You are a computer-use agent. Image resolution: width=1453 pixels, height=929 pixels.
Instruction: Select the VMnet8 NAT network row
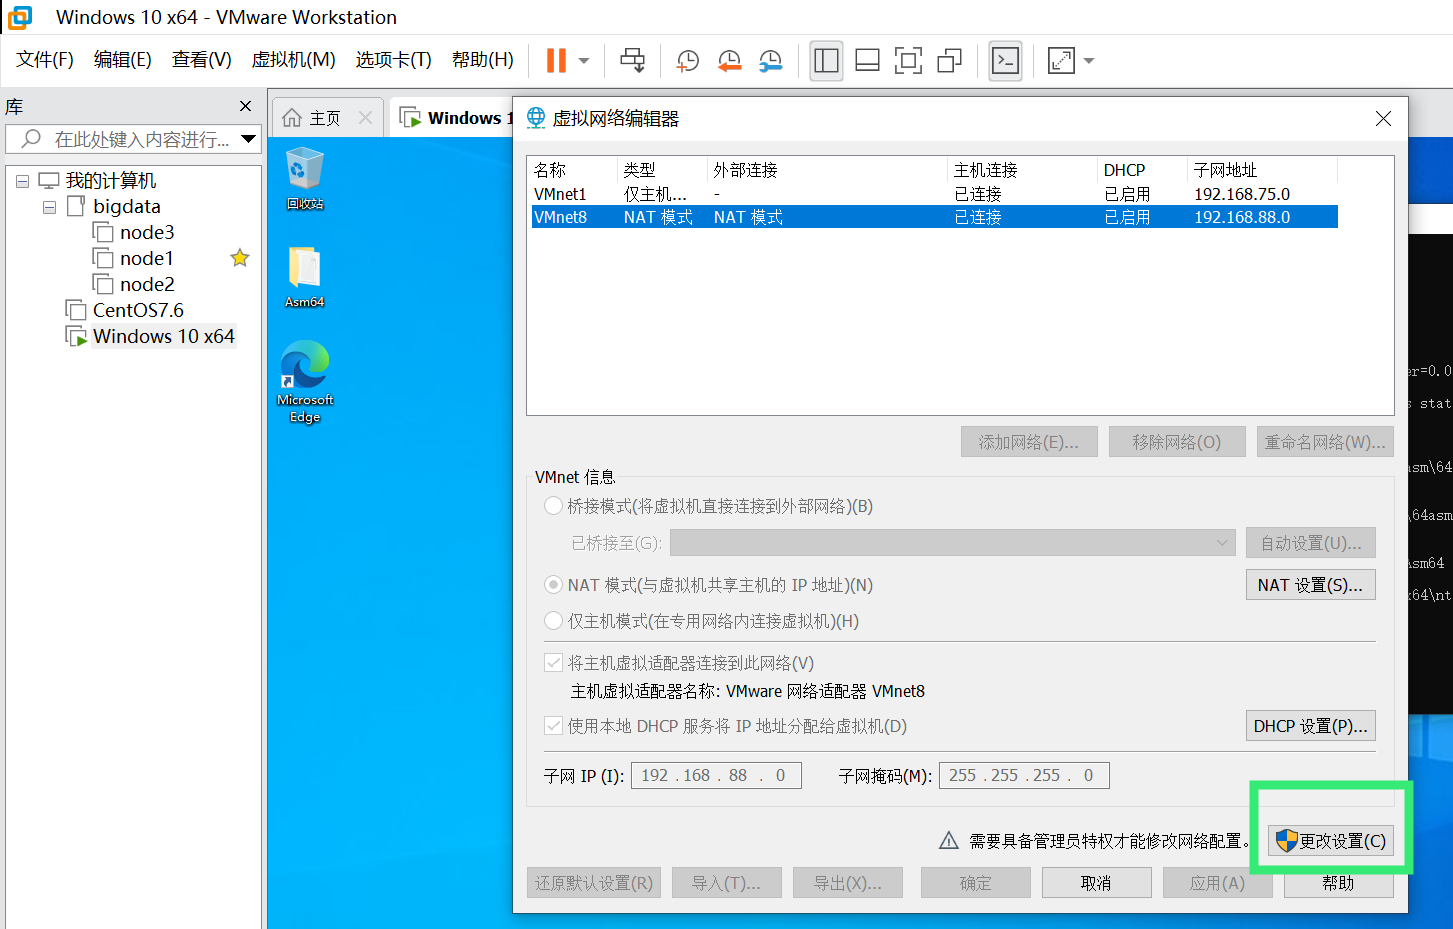(934, 217)
